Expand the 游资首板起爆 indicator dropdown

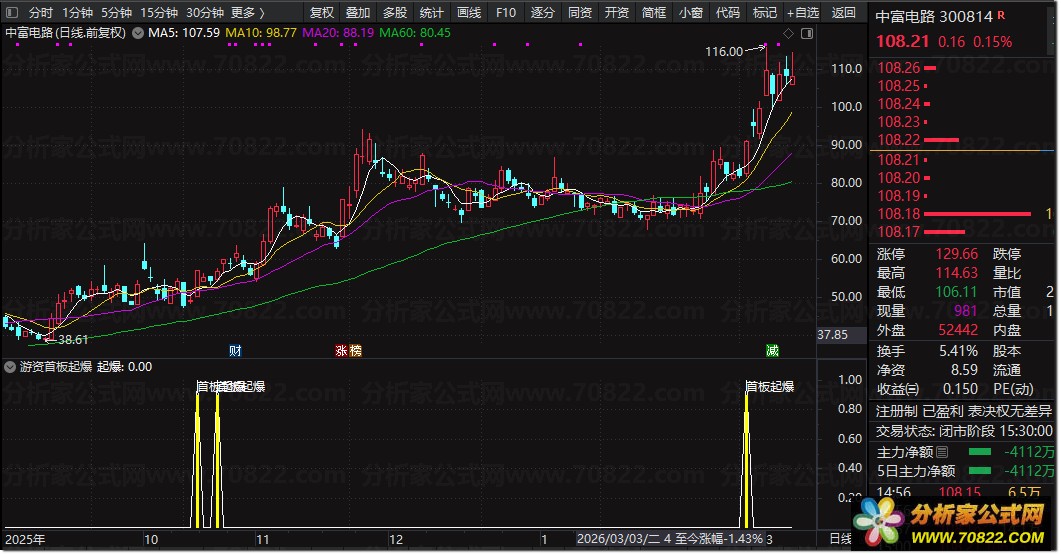pyautogui.click(x=11, y=366)
